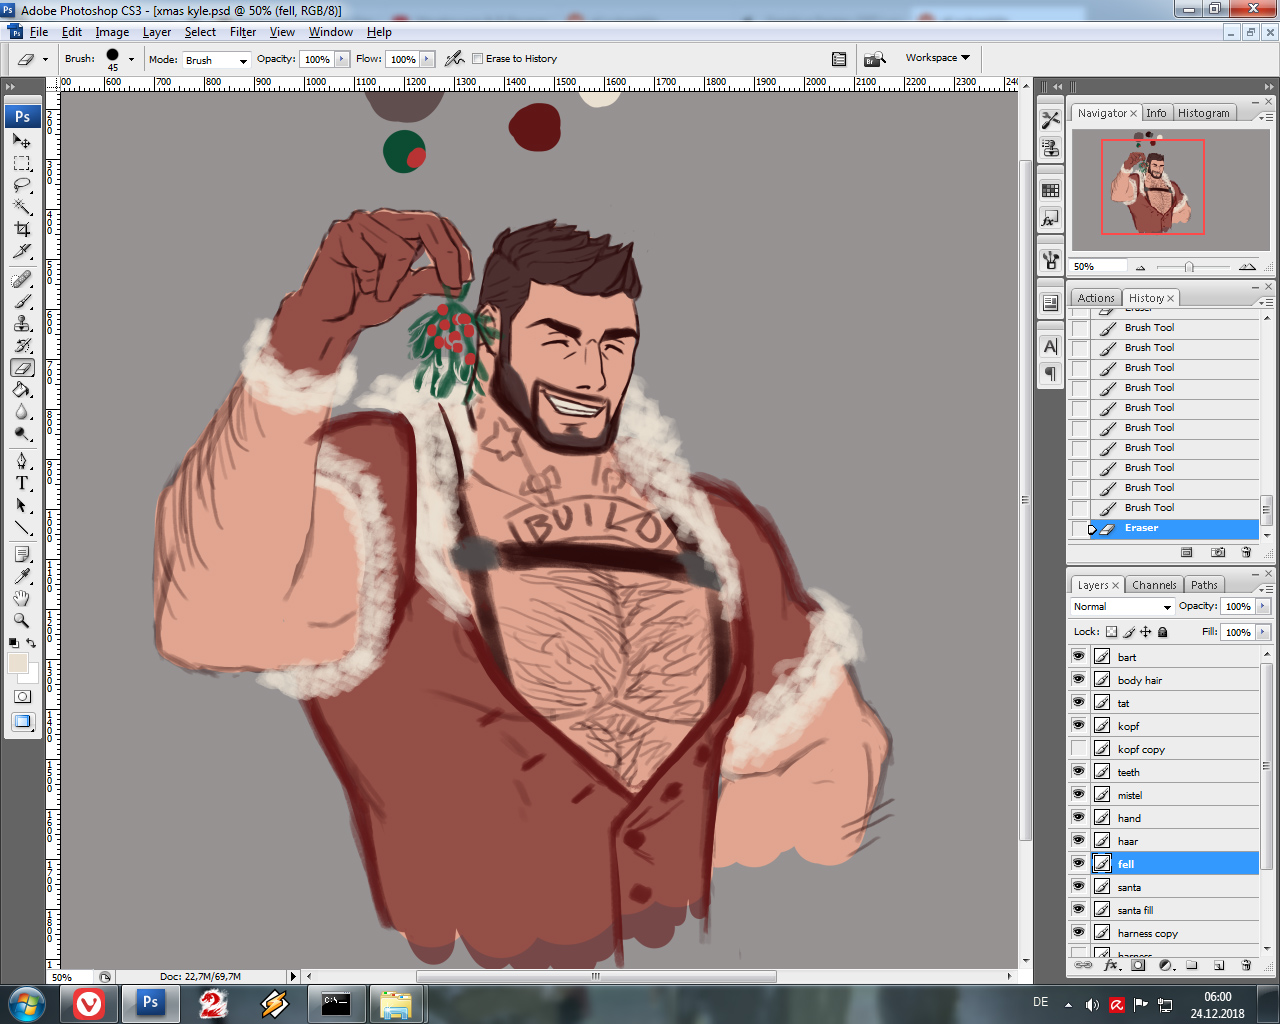Open the Layer menu
Viewport: 1280px width, 1024px height.
157,32
